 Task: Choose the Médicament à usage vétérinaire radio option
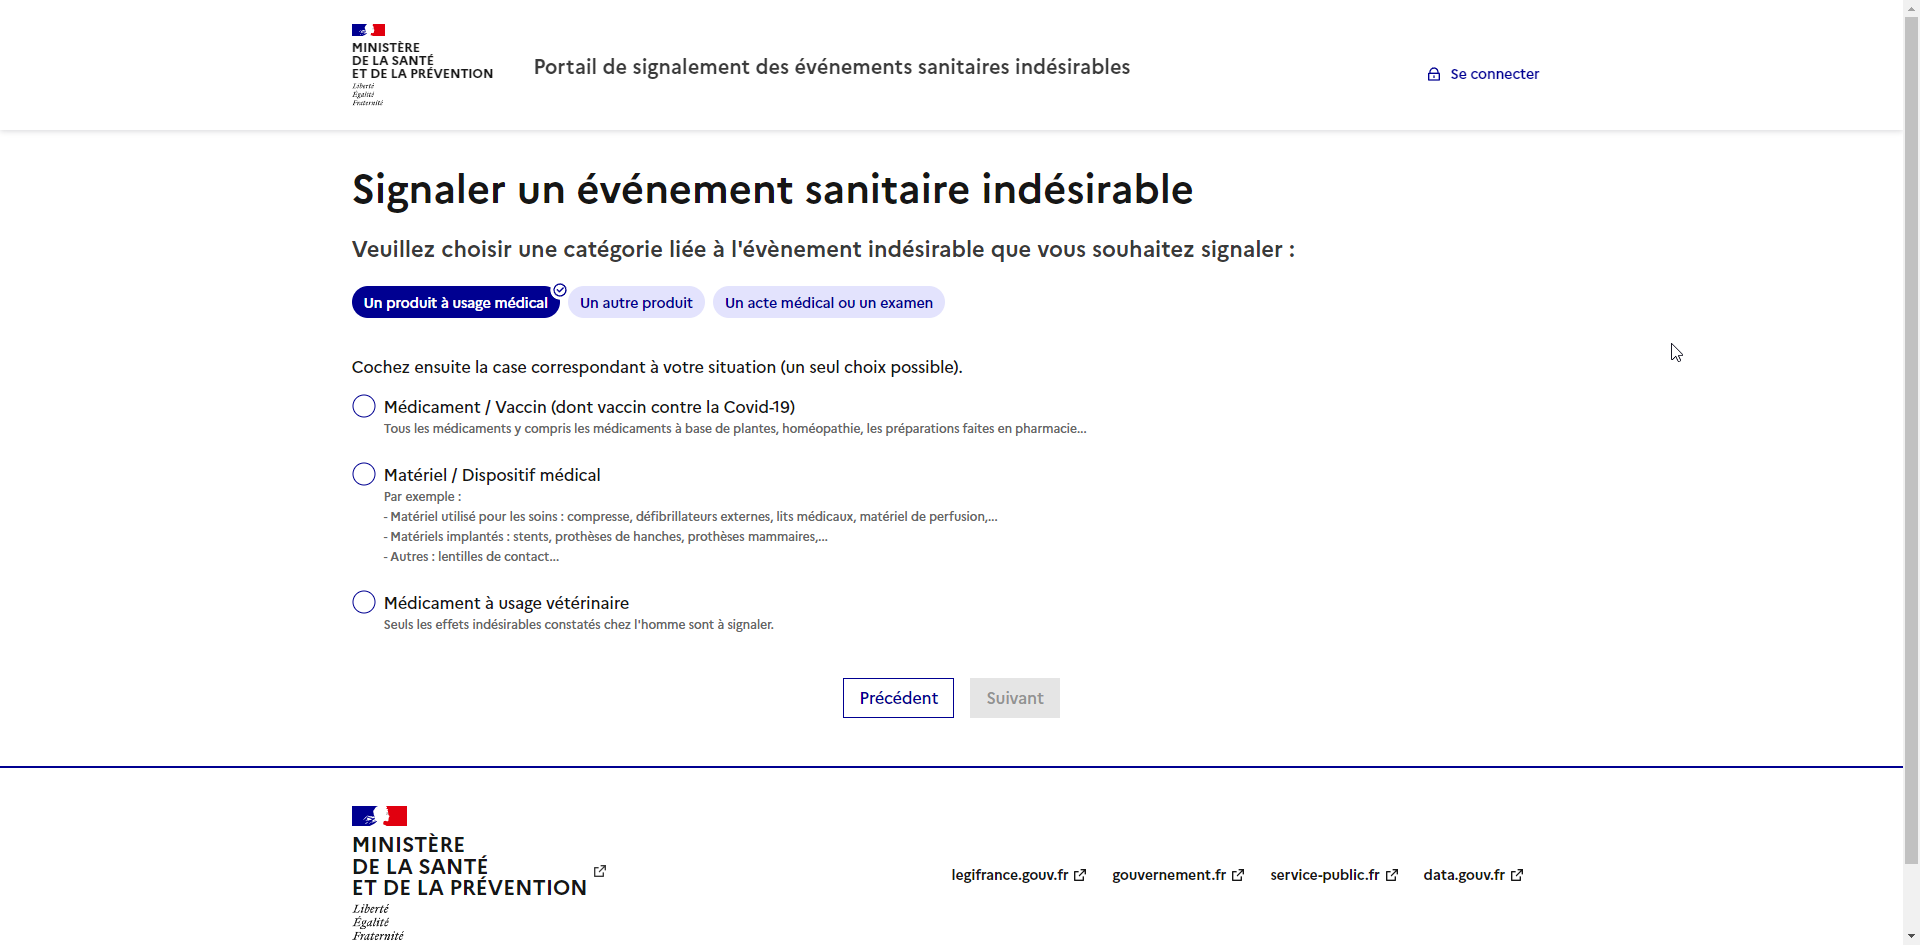coord(364,602)
